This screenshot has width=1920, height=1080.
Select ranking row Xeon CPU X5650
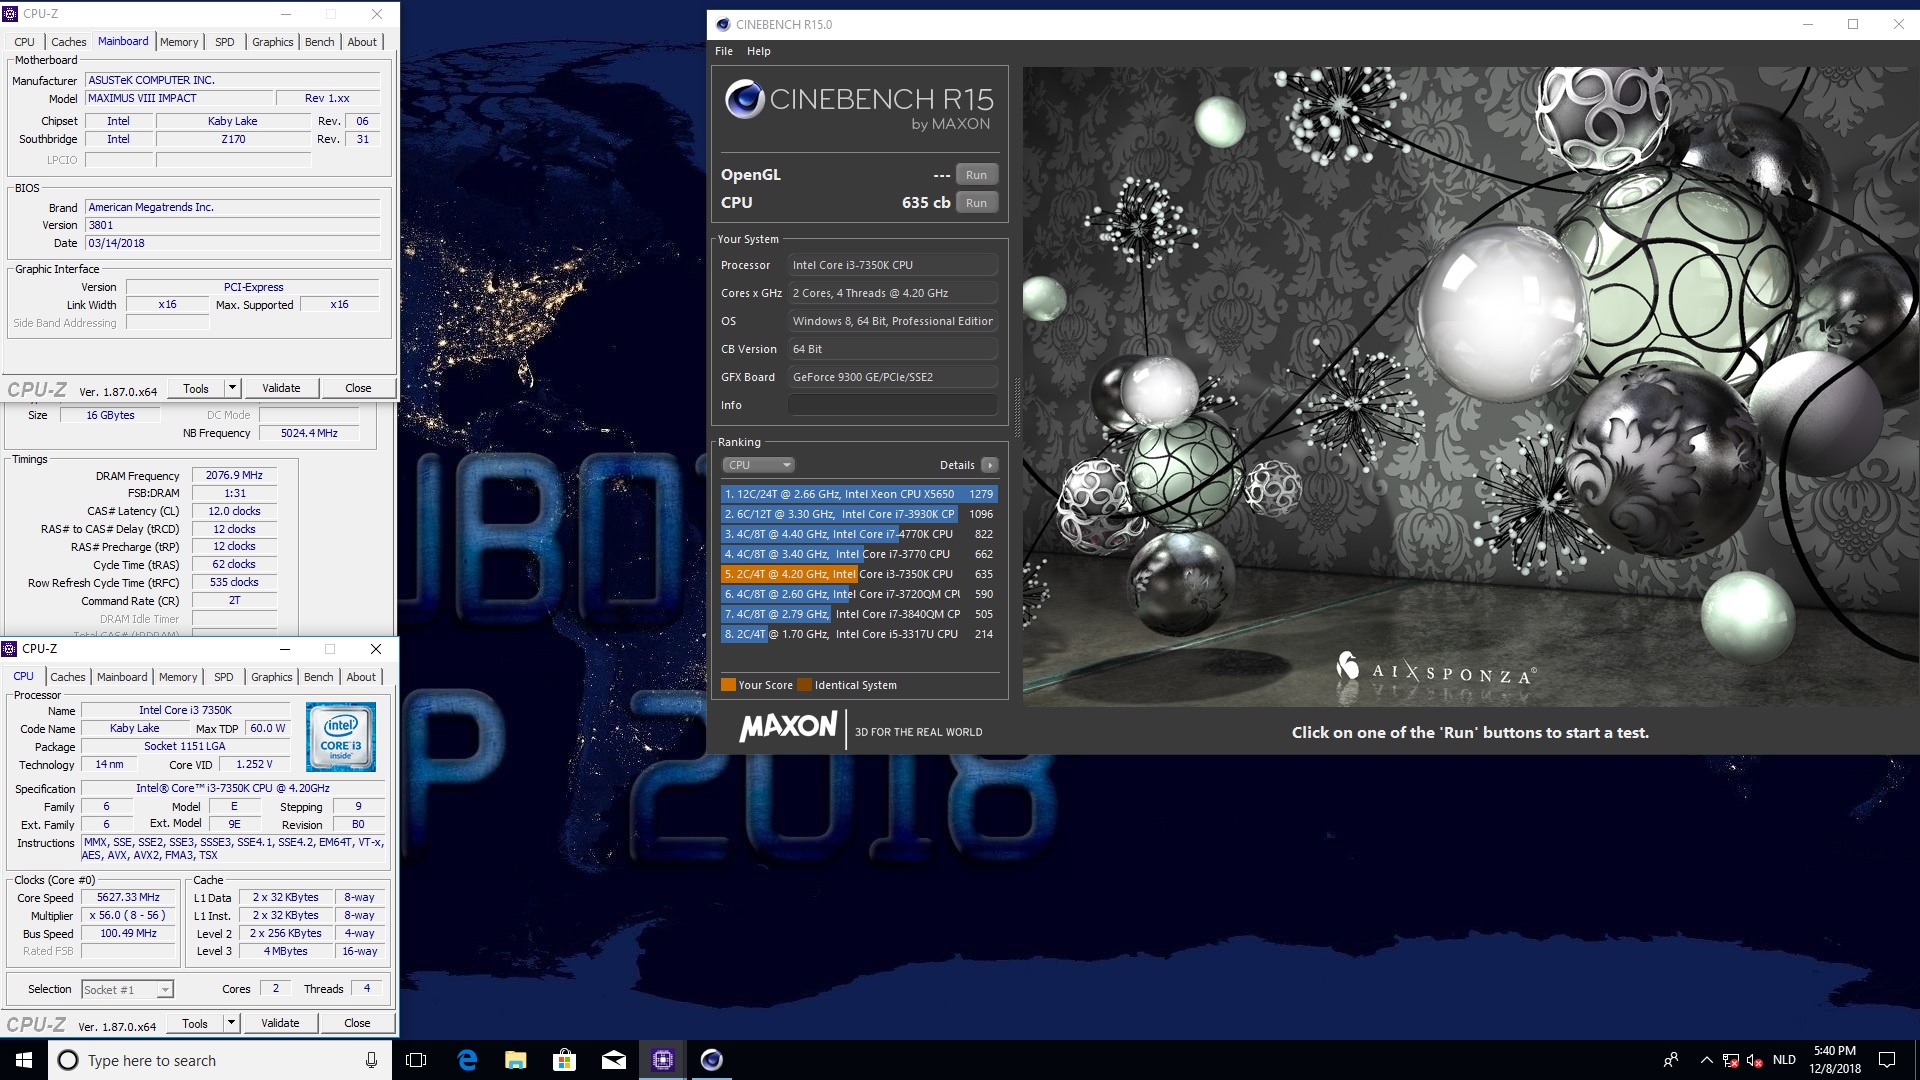859,494
